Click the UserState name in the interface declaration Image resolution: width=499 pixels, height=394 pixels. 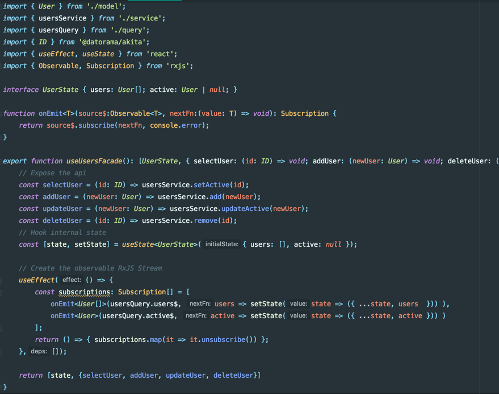(60, 90)
